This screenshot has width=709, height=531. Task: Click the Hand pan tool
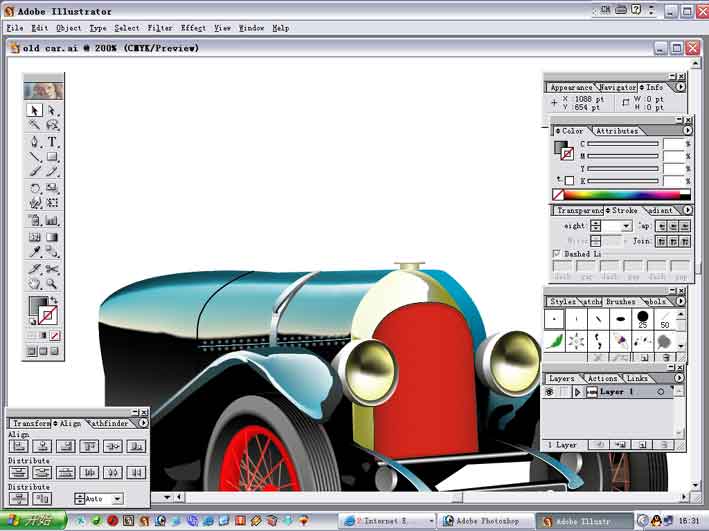point(35,284)
